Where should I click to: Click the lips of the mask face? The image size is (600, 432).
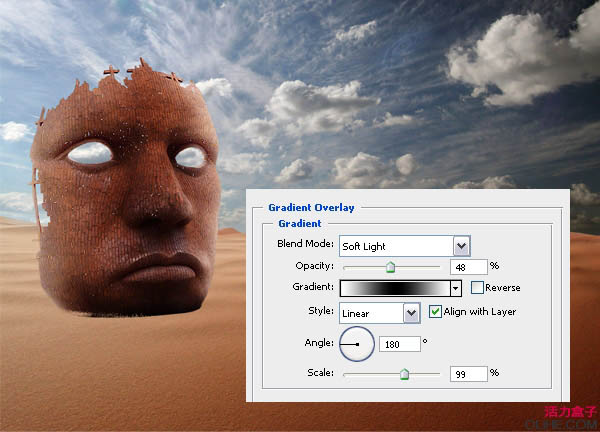point(155,268)
